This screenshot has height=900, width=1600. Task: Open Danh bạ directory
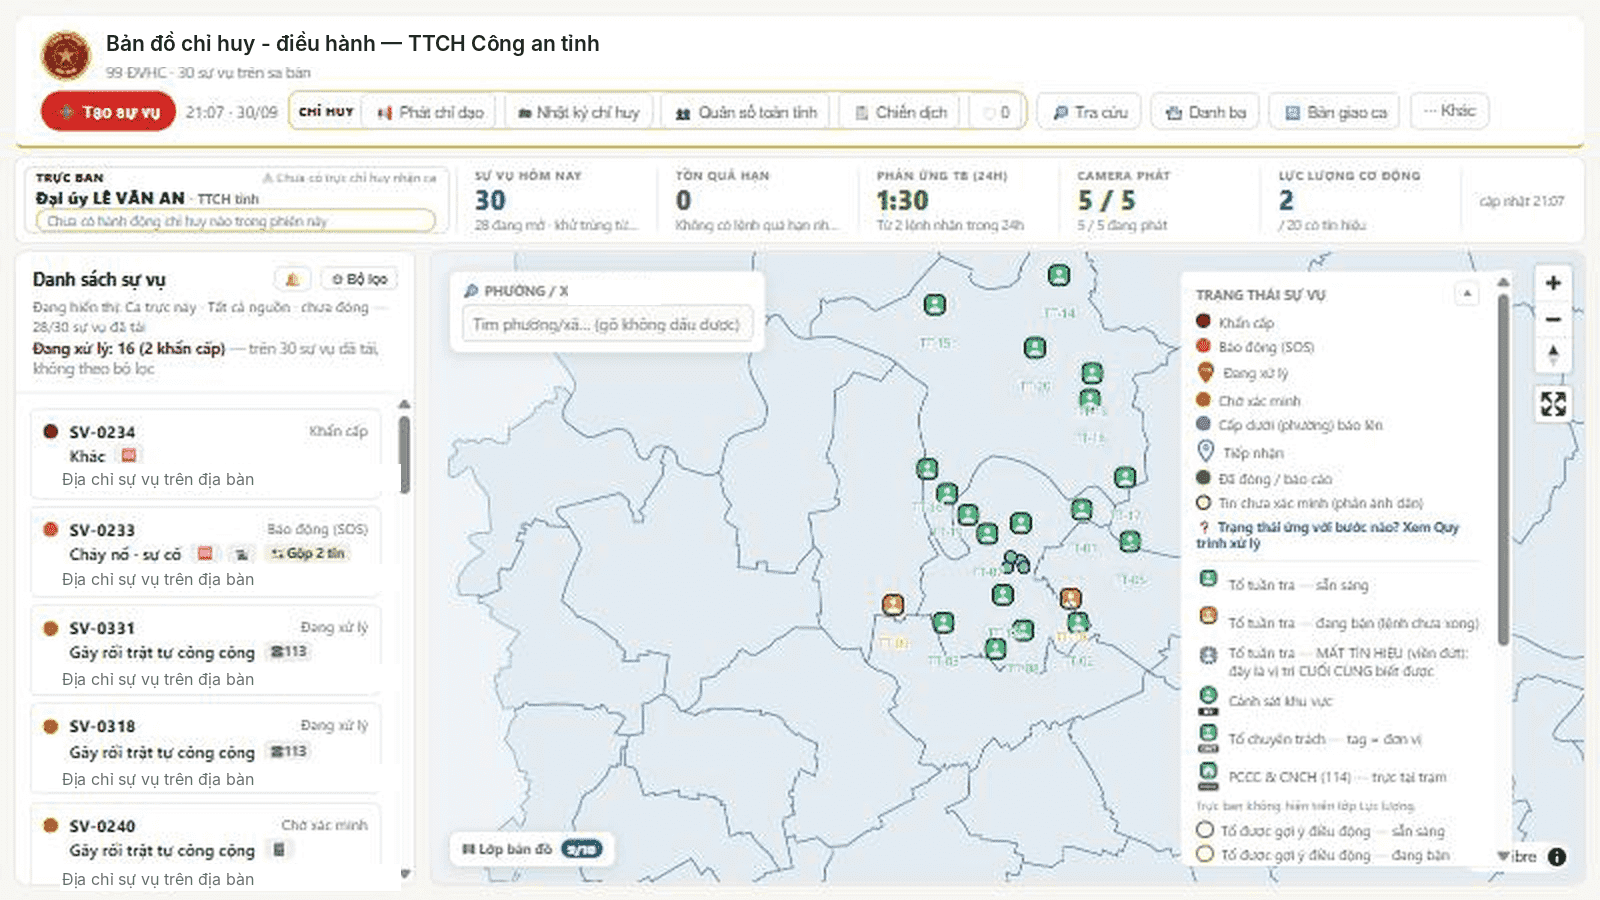click(1206, 113)
